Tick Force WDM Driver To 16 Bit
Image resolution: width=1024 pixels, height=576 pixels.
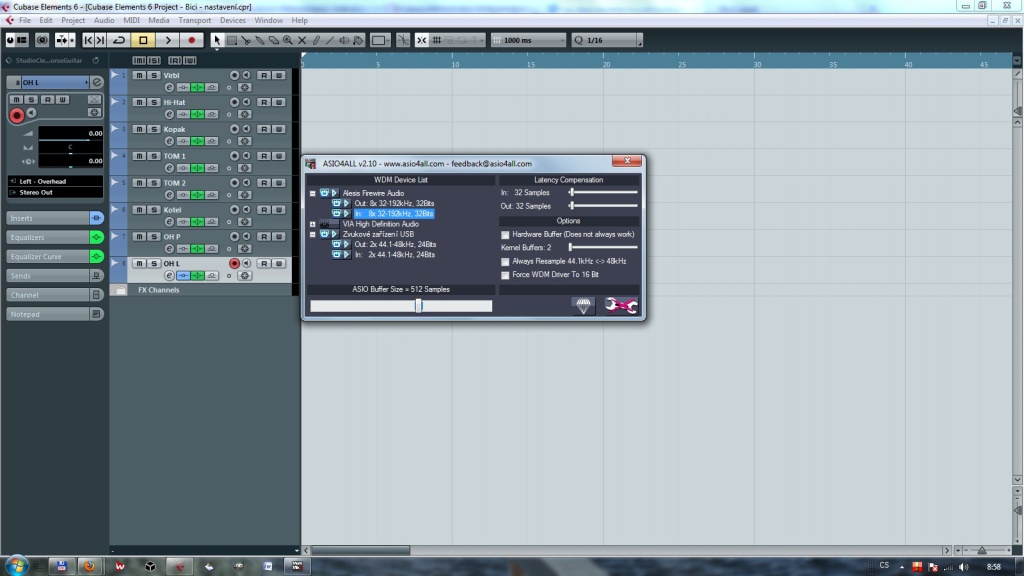[x=505, y=274]
